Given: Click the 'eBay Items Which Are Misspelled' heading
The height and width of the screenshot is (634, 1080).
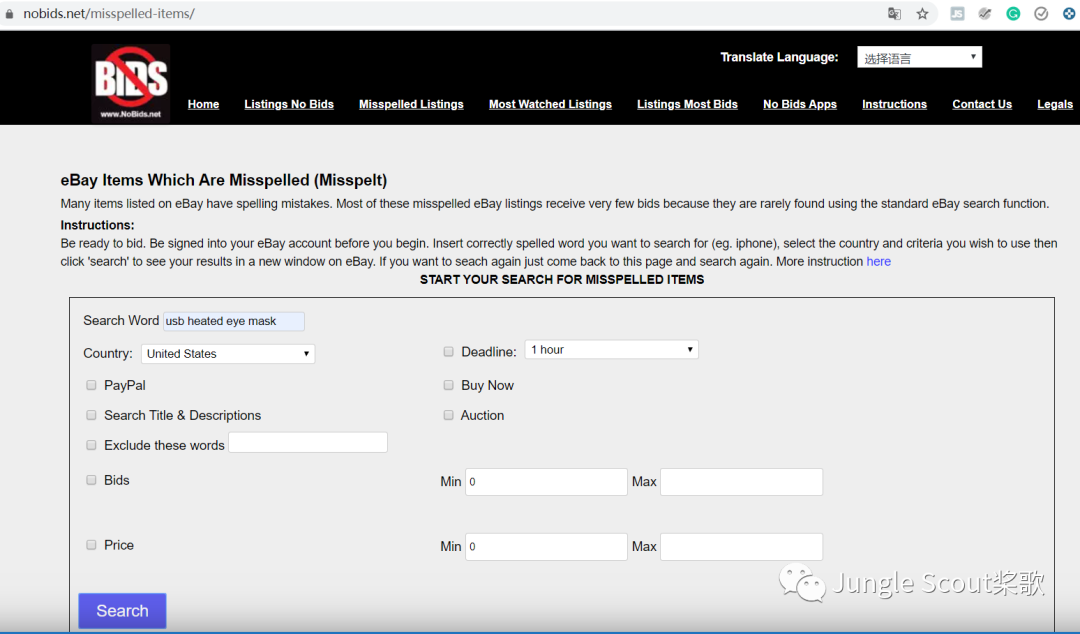Looking at the screenshot, I should click(224, 180).
